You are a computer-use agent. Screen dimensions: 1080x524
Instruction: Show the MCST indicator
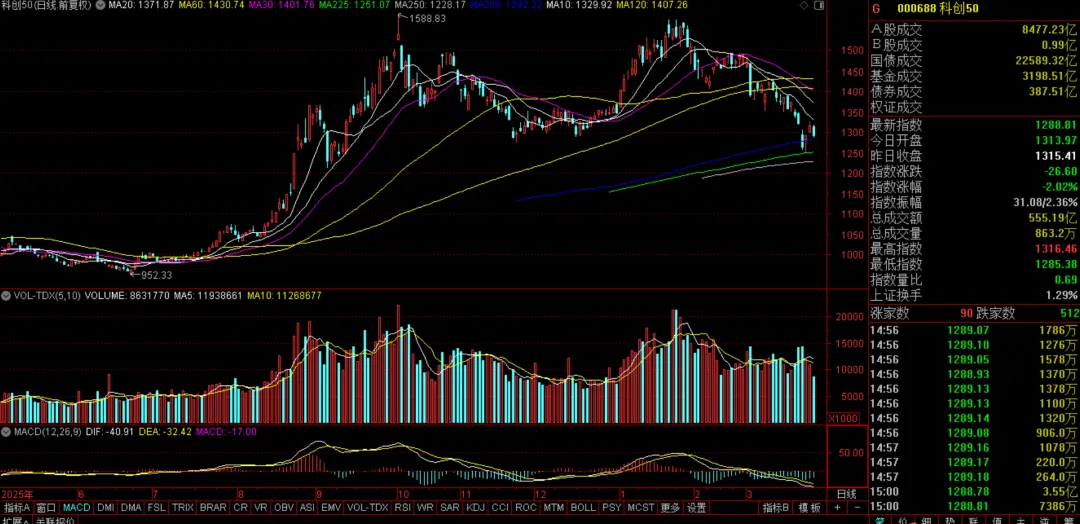click(641, 507)
